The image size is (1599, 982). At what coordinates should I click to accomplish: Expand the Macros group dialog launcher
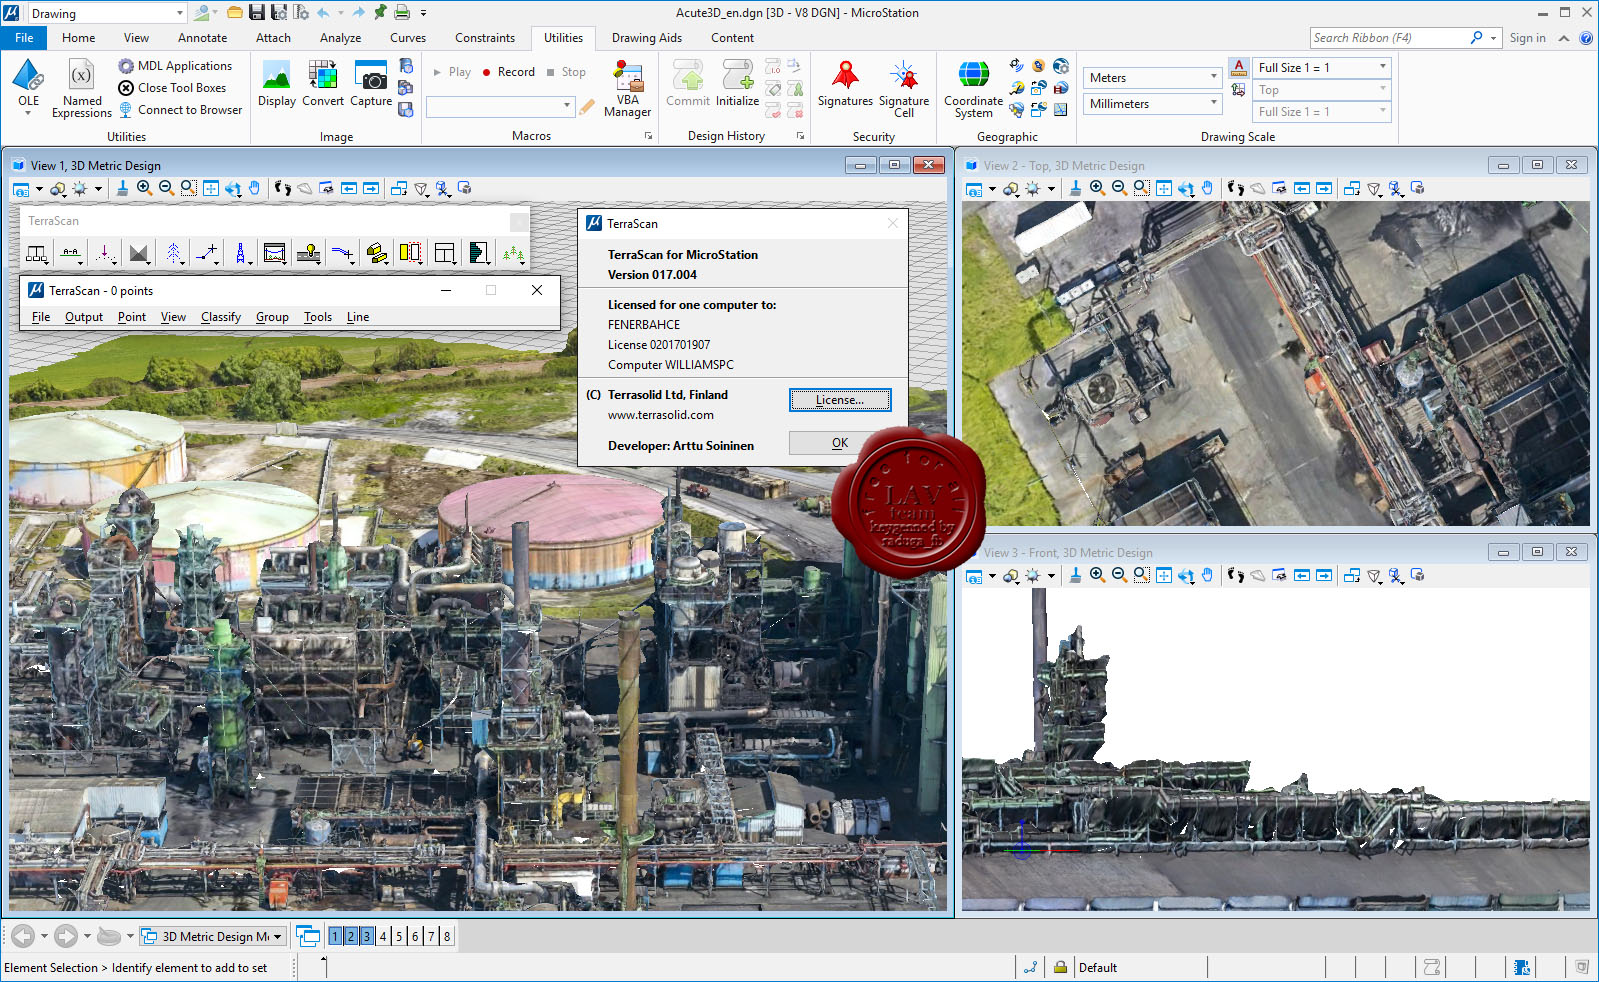click(648, 136)
